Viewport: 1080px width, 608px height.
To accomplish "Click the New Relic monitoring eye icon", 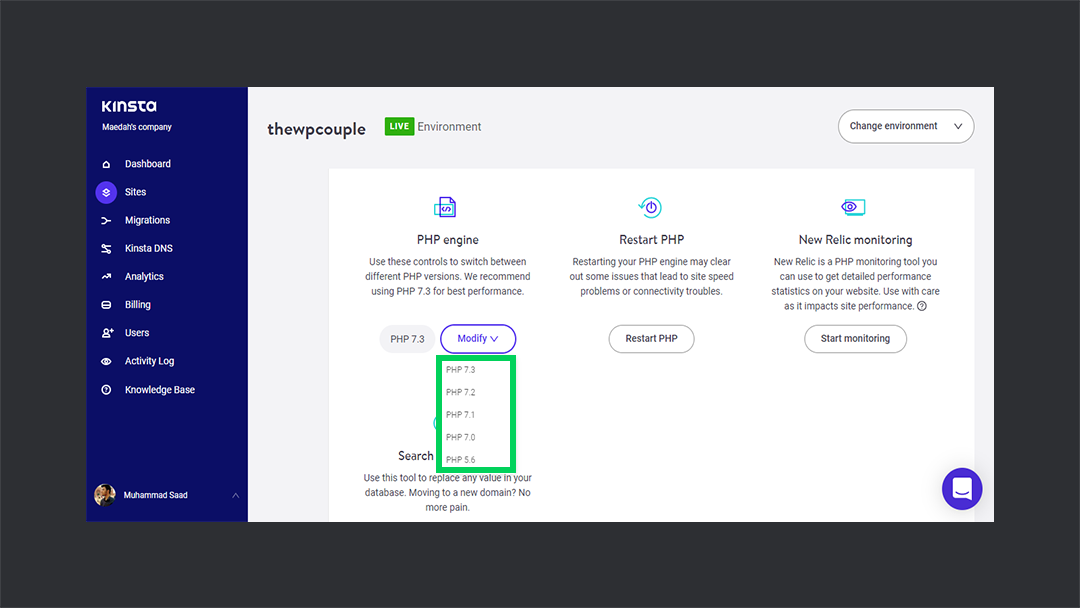I will click(853, 207).
